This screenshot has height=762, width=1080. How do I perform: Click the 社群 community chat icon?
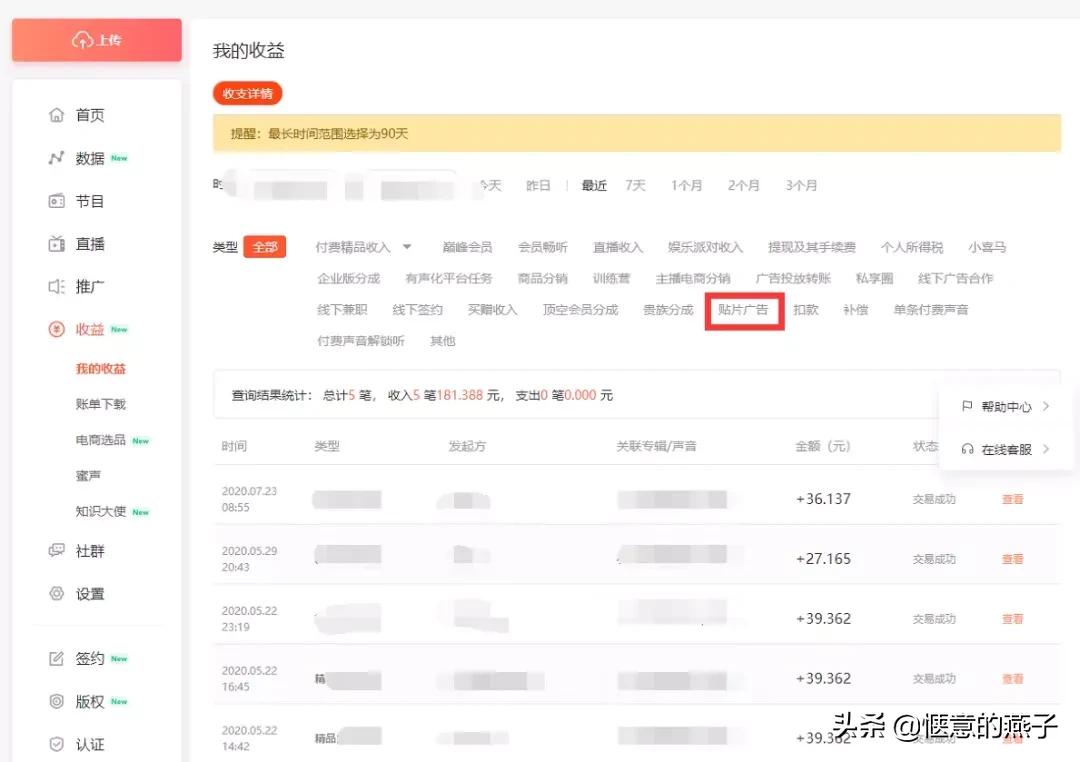(x=59, y=550)
